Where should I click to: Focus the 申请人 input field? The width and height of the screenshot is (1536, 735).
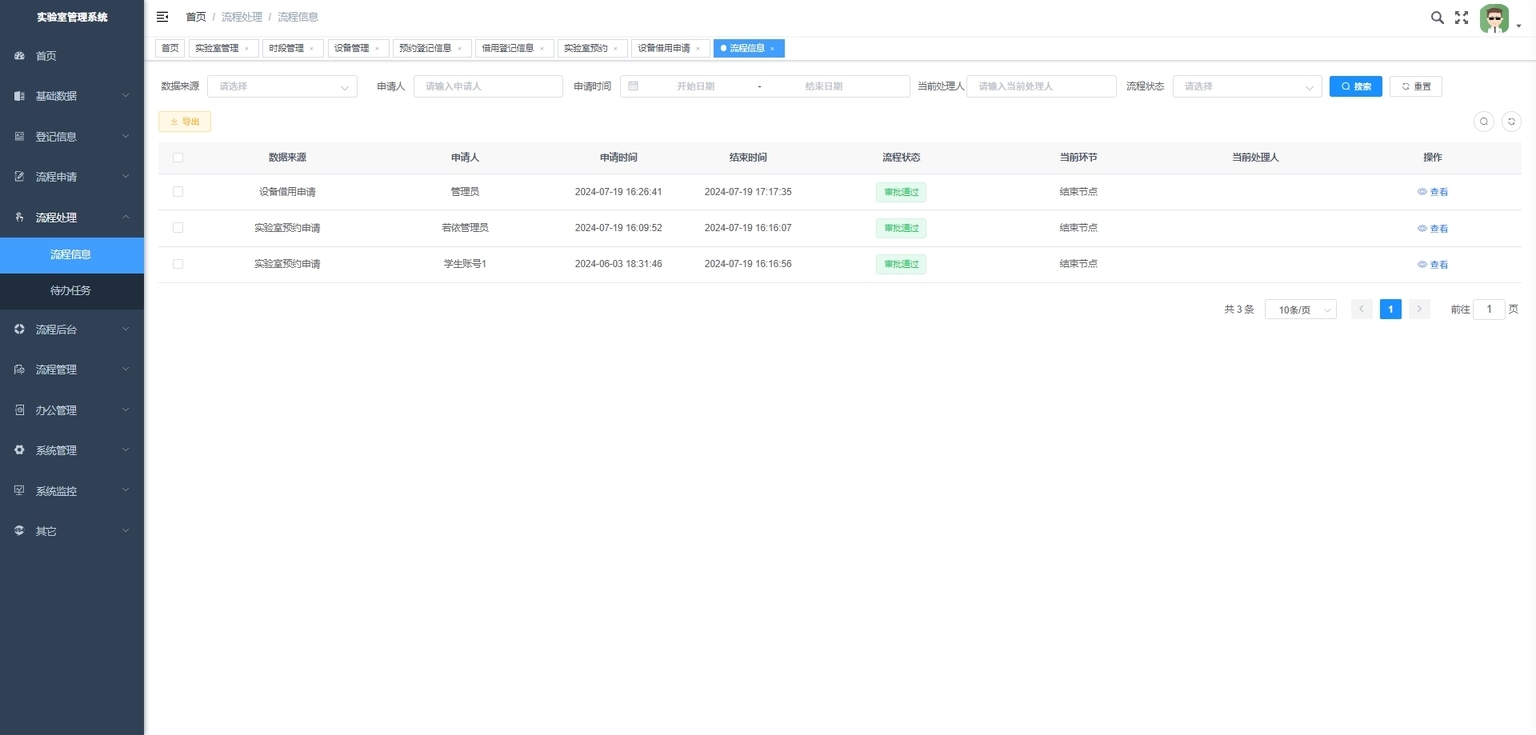coord(488,86)
